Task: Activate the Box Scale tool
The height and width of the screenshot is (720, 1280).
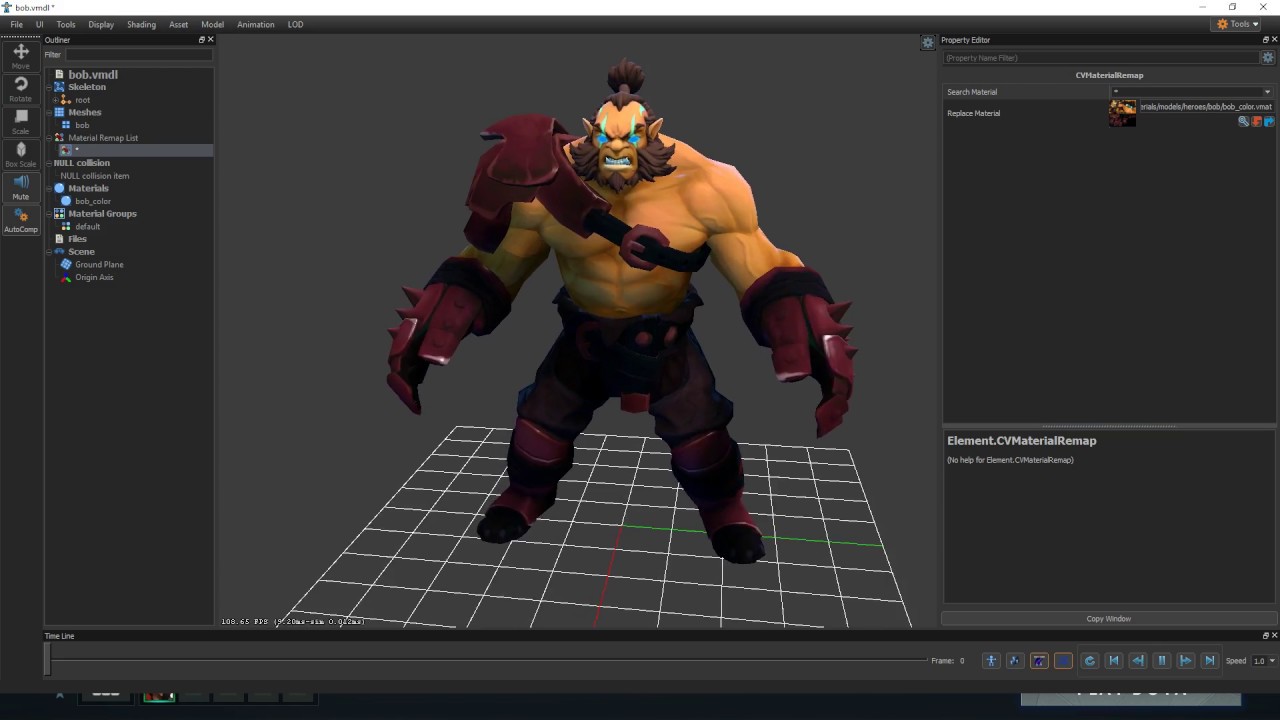Action: click(20, 155)
